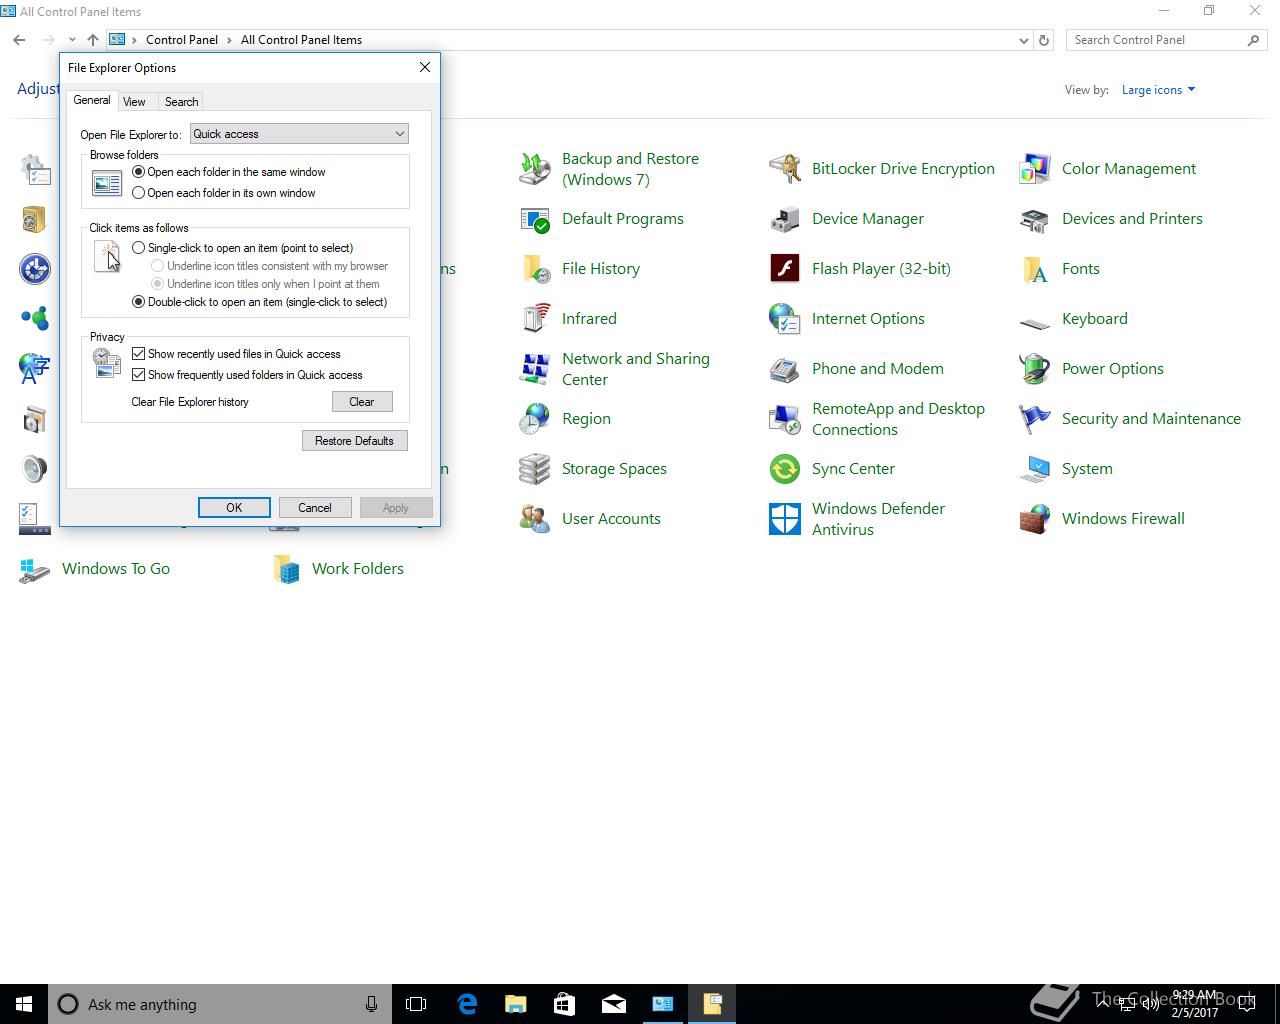The width and height of the screenshot is (1280, 1024).
Task: Open the Default Programs icon
Action: click(x=535, y=219)
